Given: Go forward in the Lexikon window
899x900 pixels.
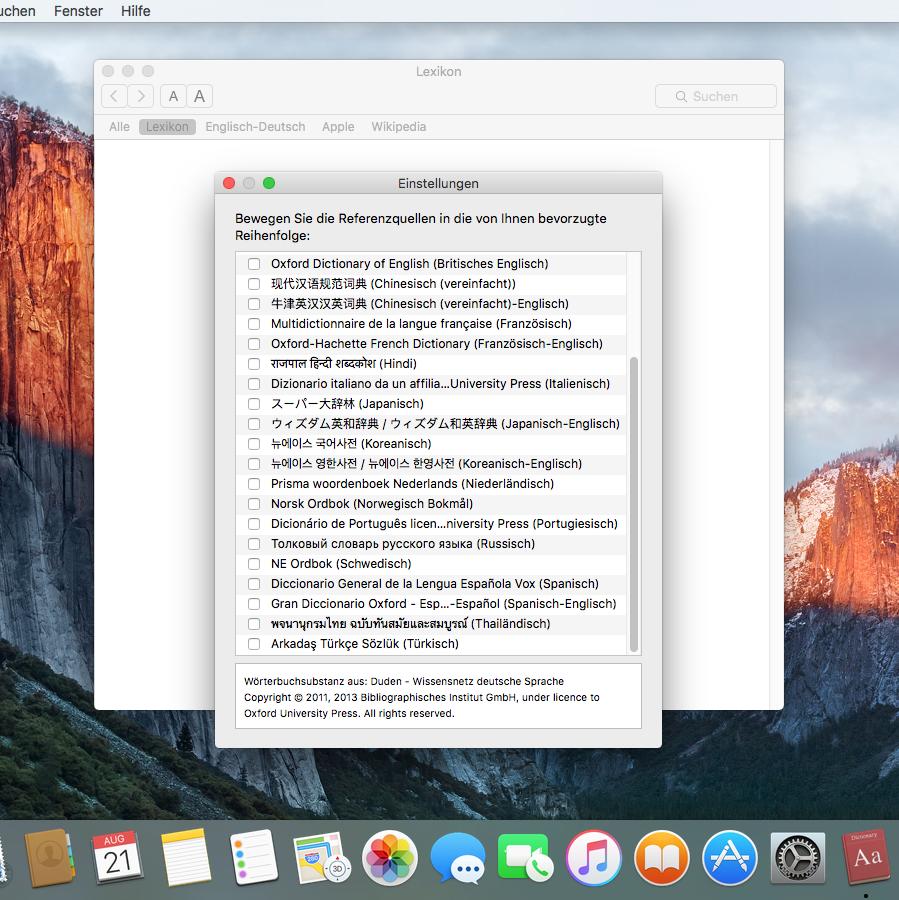Looking at the screenshot, I should pyautogui.click(x=141, y=96).
